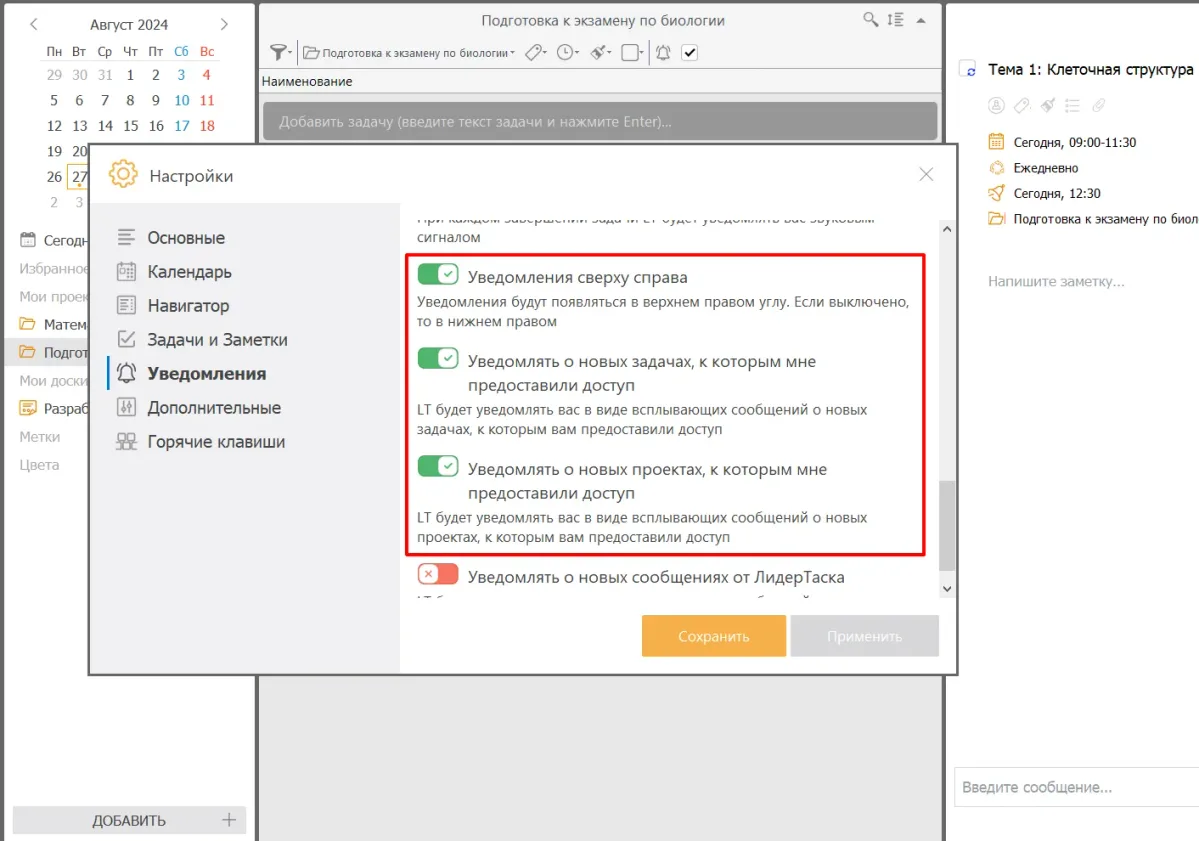Screen dimensions: 1199x841
Task: Click the sort order icon beside search
Action: tap(895, 20)
